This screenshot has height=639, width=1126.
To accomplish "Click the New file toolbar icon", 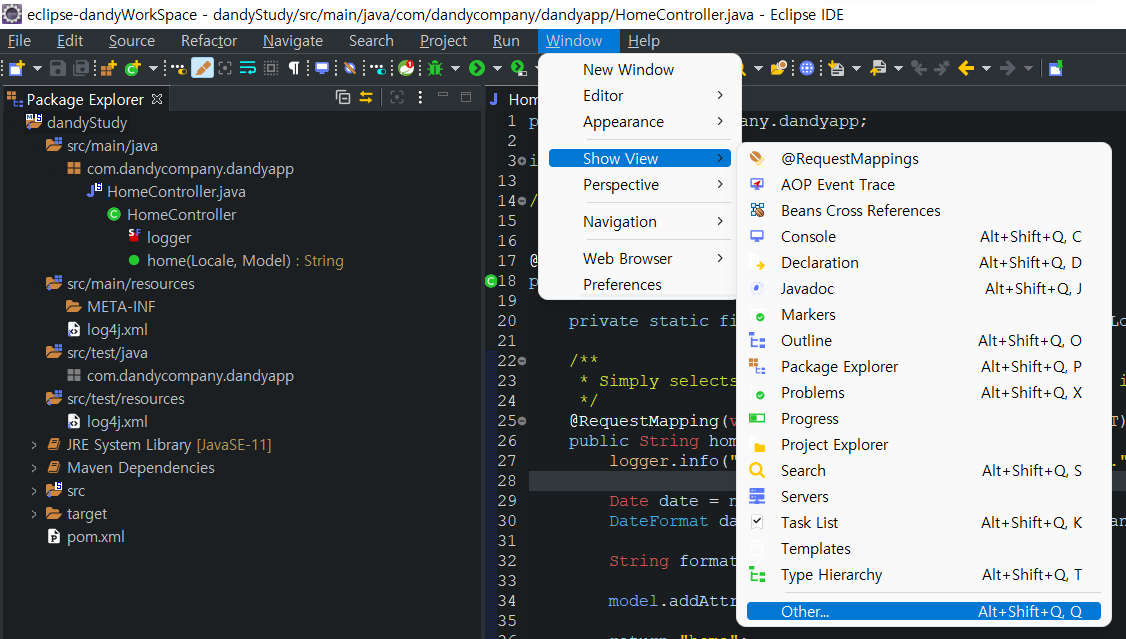I will (x=17, y=68).
